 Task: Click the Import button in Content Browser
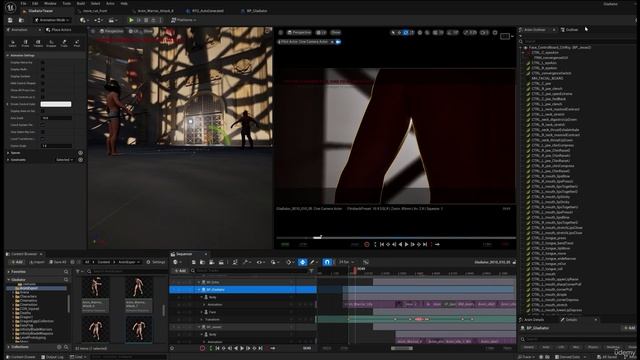[37, 262]
